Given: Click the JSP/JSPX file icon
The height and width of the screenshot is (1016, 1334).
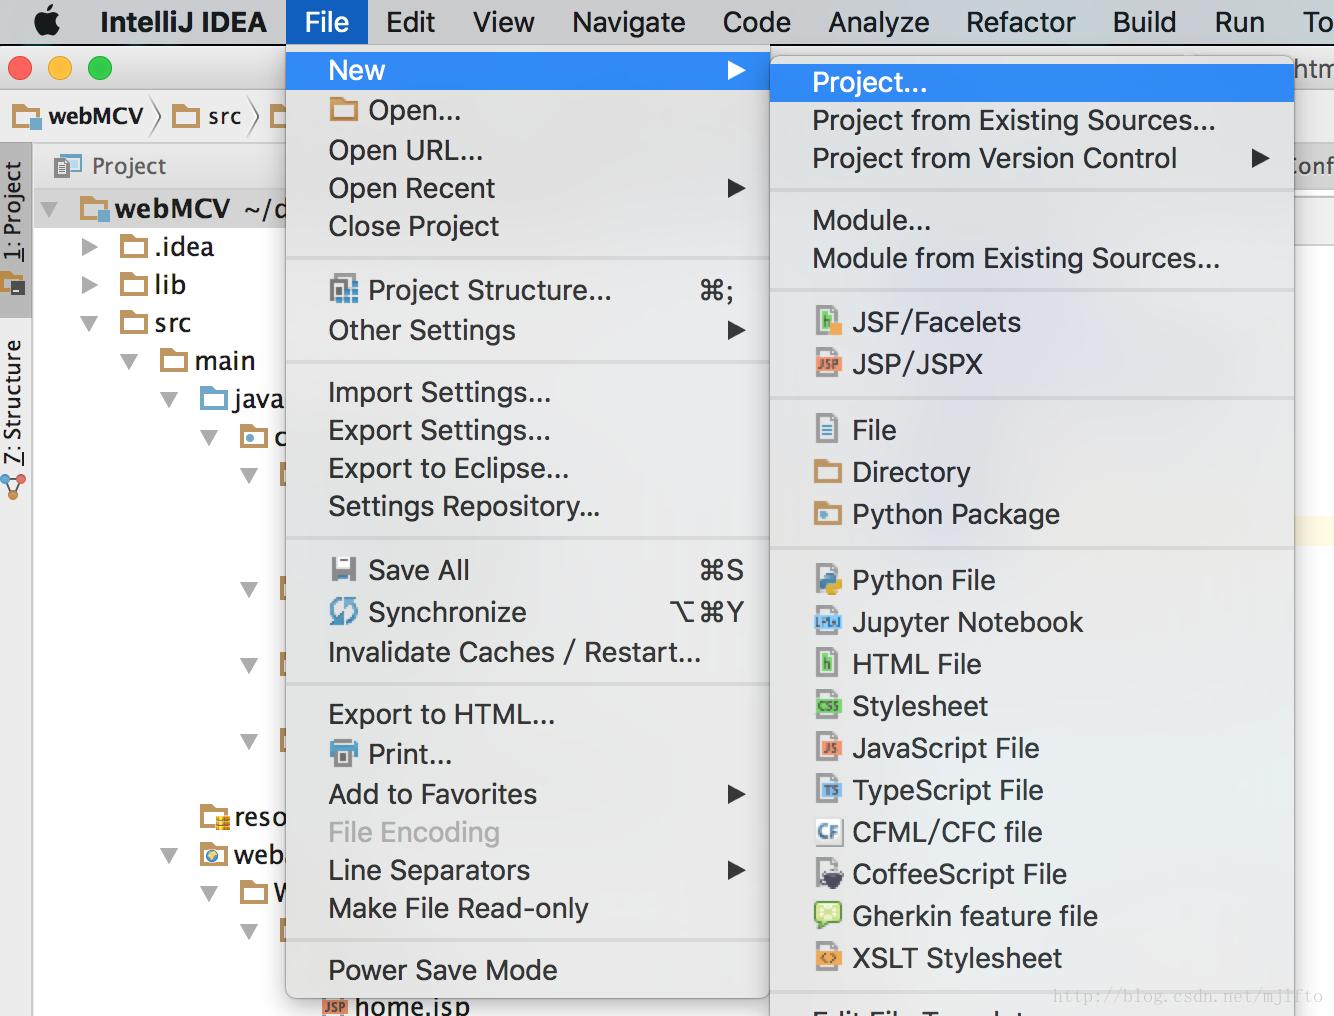Looking at the screenshot, I should pyautogui.click(x=827, y=363).
